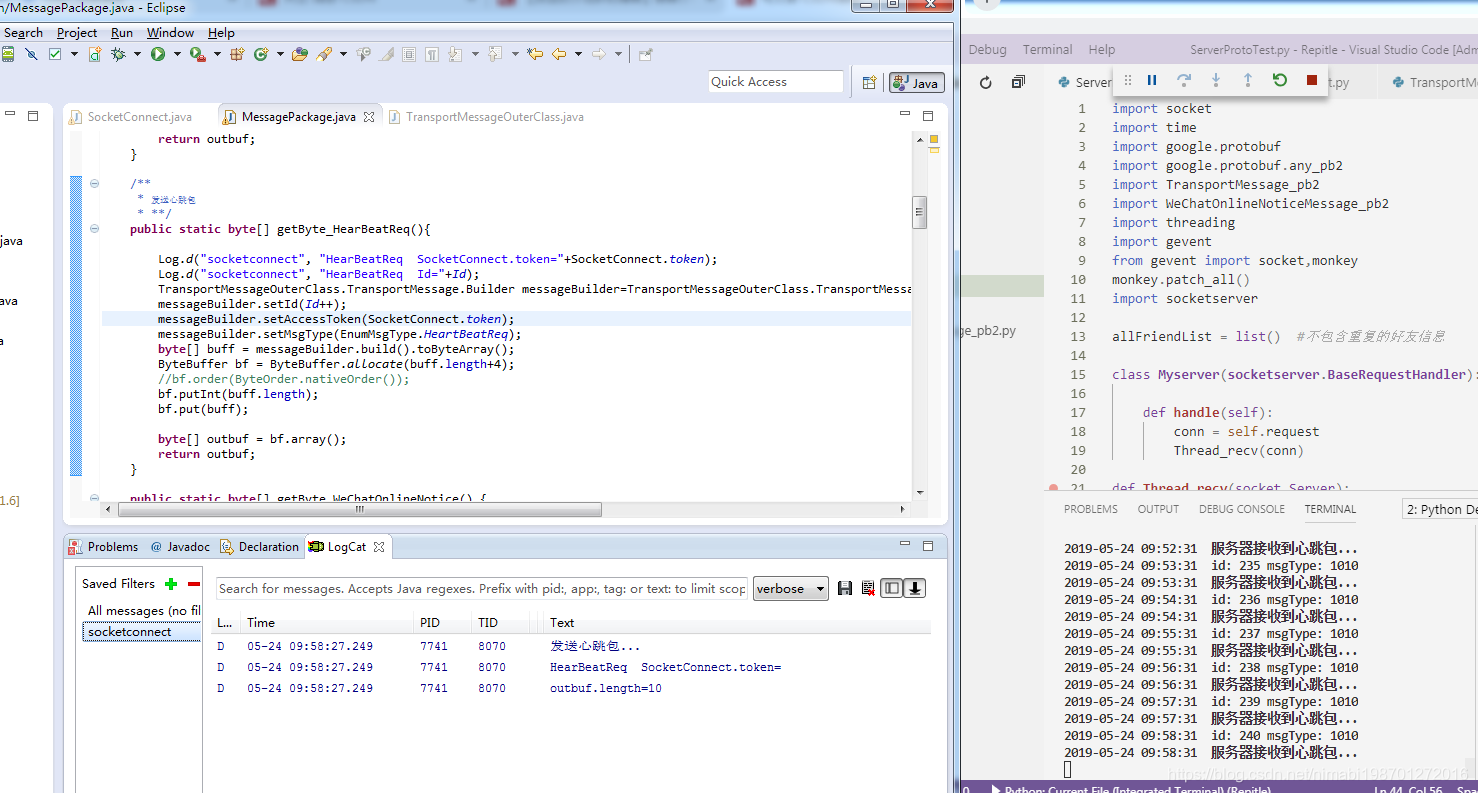Viewport: 1478px width, 793px height.
Task: Restart debugging with green circular arrow
Action: [x=1280, y=80]
